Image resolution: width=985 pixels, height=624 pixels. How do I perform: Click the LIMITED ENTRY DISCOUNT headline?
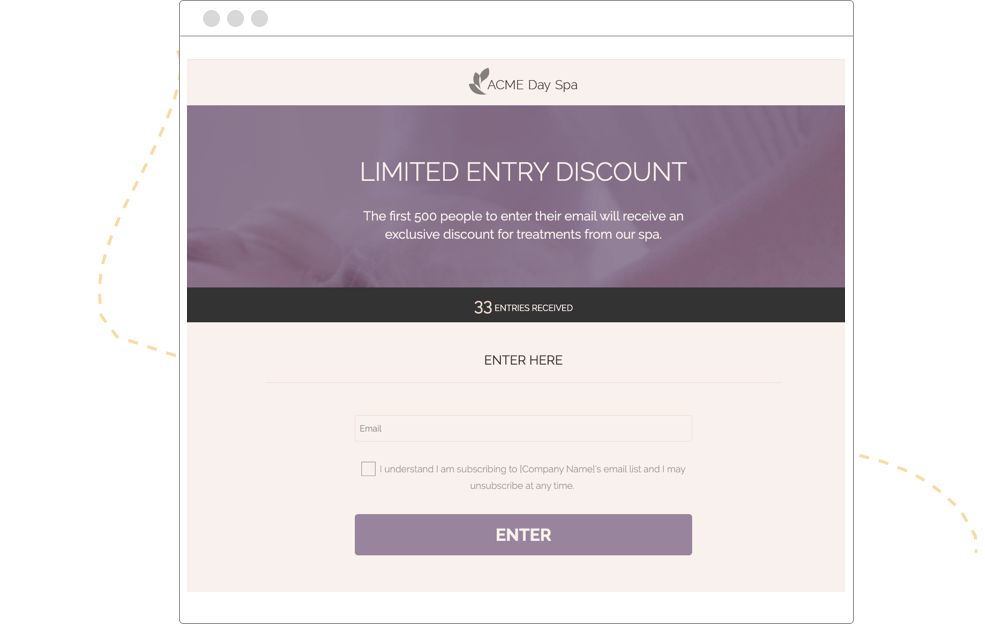point(523,172)
